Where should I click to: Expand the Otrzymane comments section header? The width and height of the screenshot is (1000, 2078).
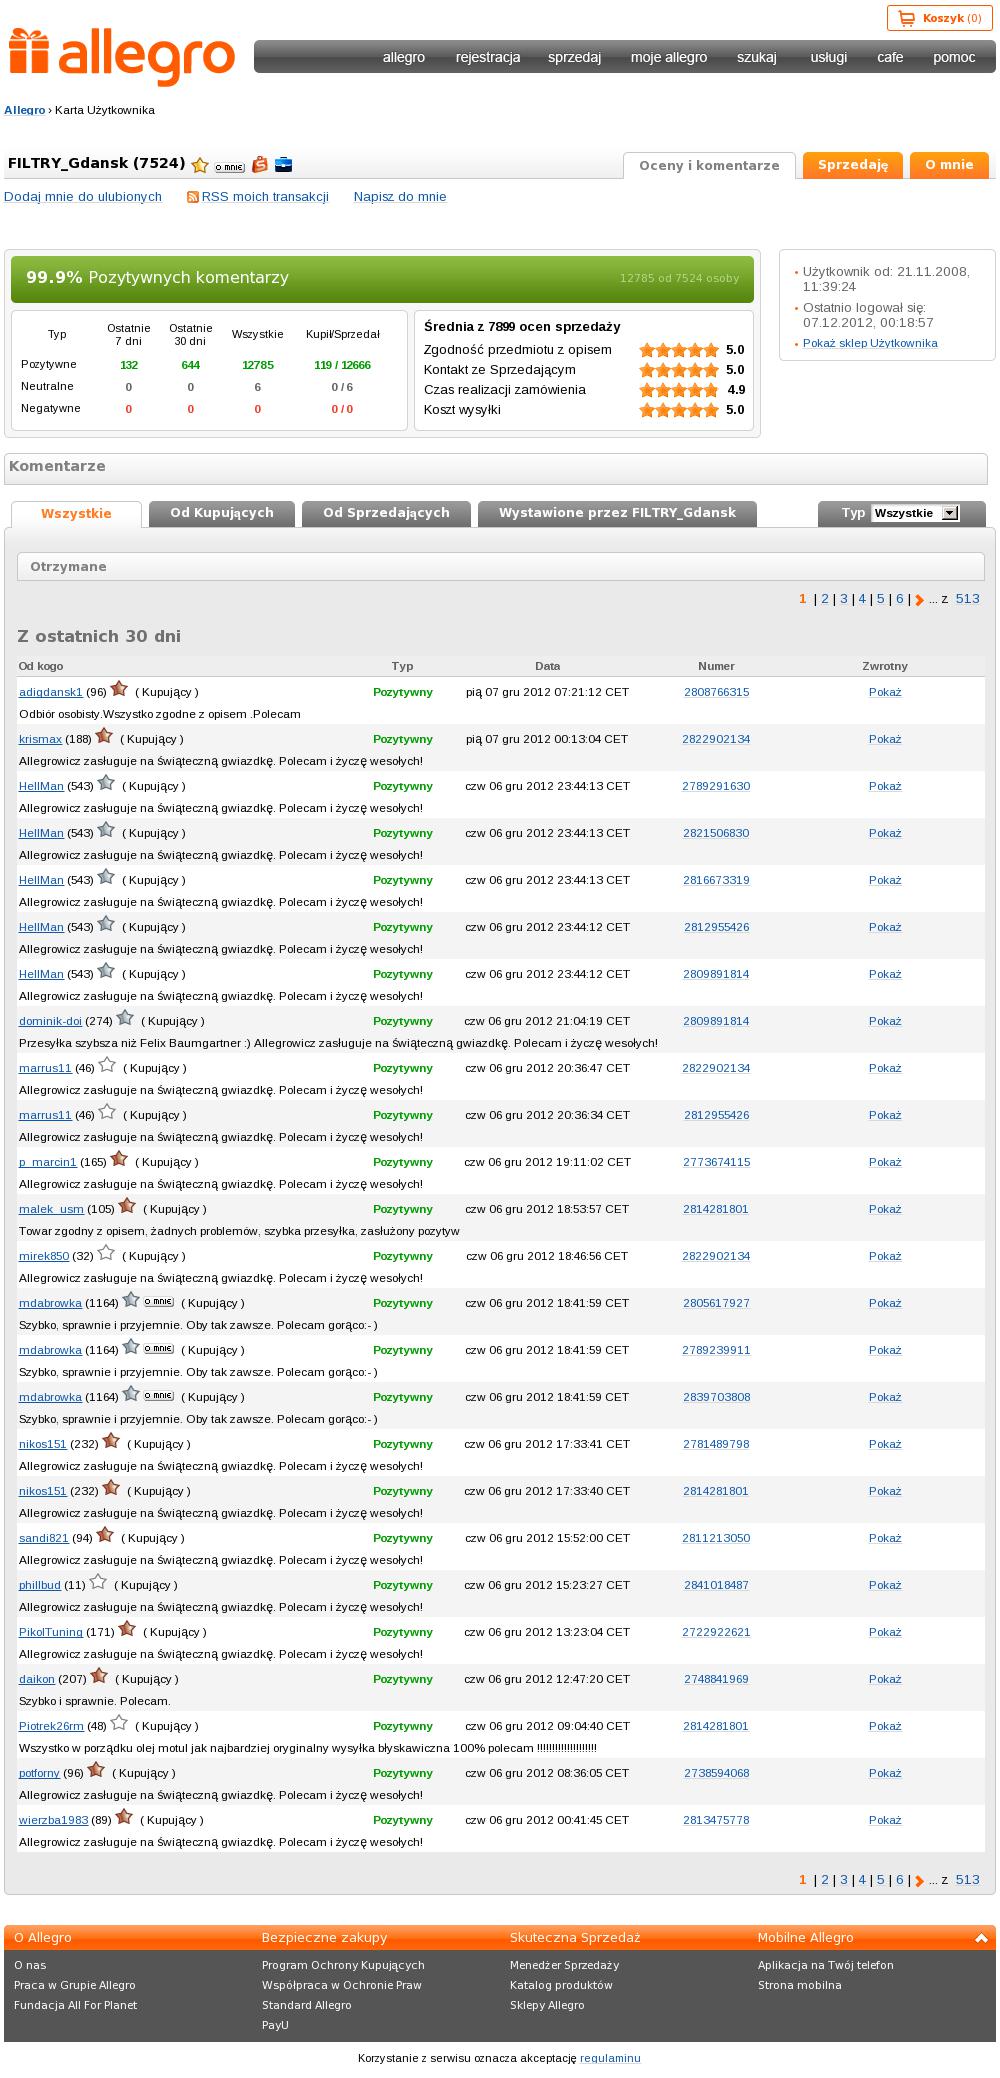[x=500, y=567]
